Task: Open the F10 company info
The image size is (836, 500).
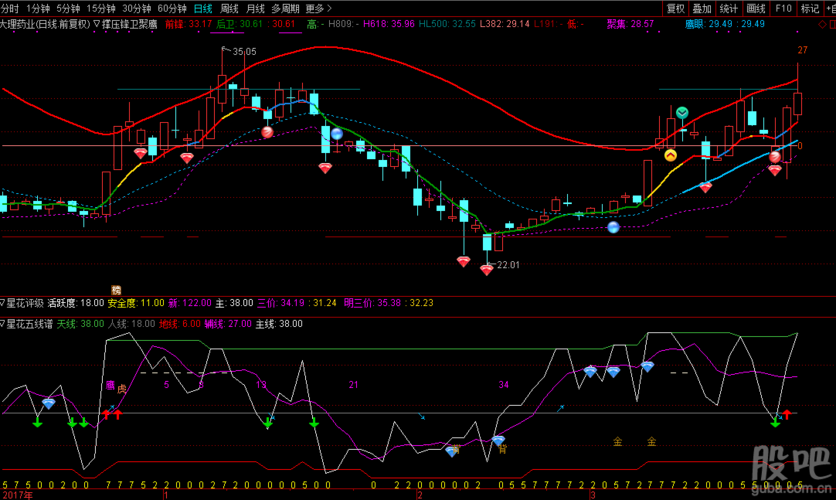Action: point(783,9)
